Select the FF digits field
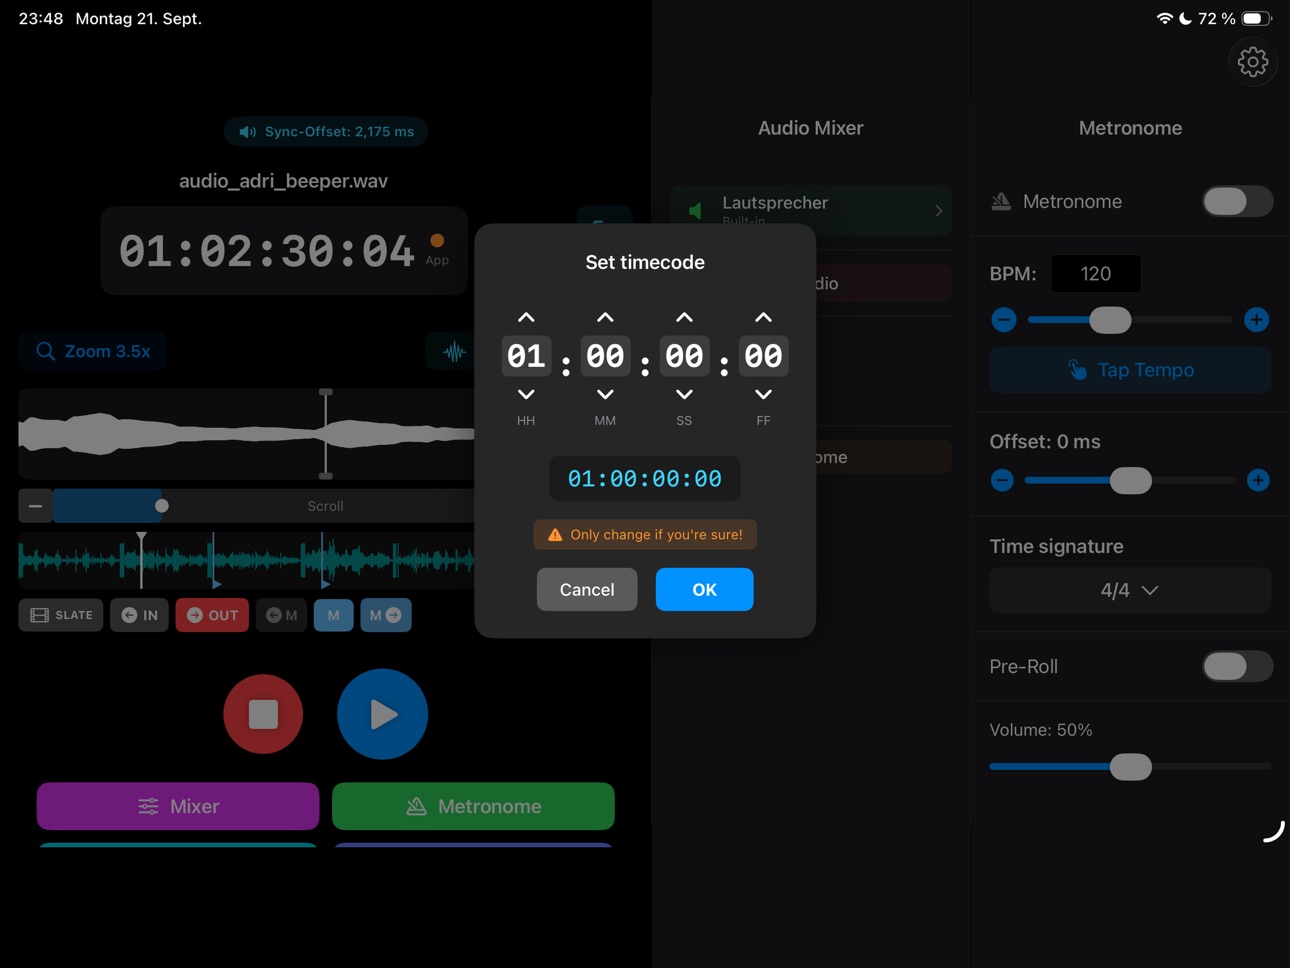The image size is (1290, 968). coord(763,356)
